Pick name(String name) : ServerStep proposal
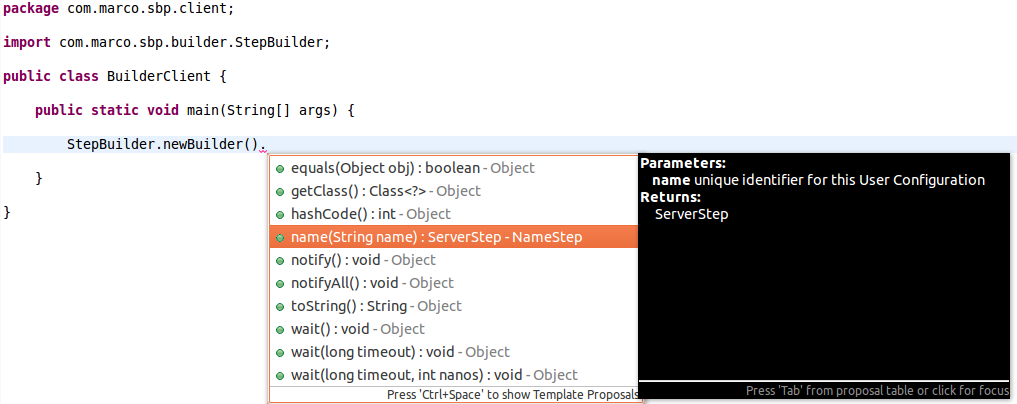This screenshot has height=404, width=1017. coord(454,237)
